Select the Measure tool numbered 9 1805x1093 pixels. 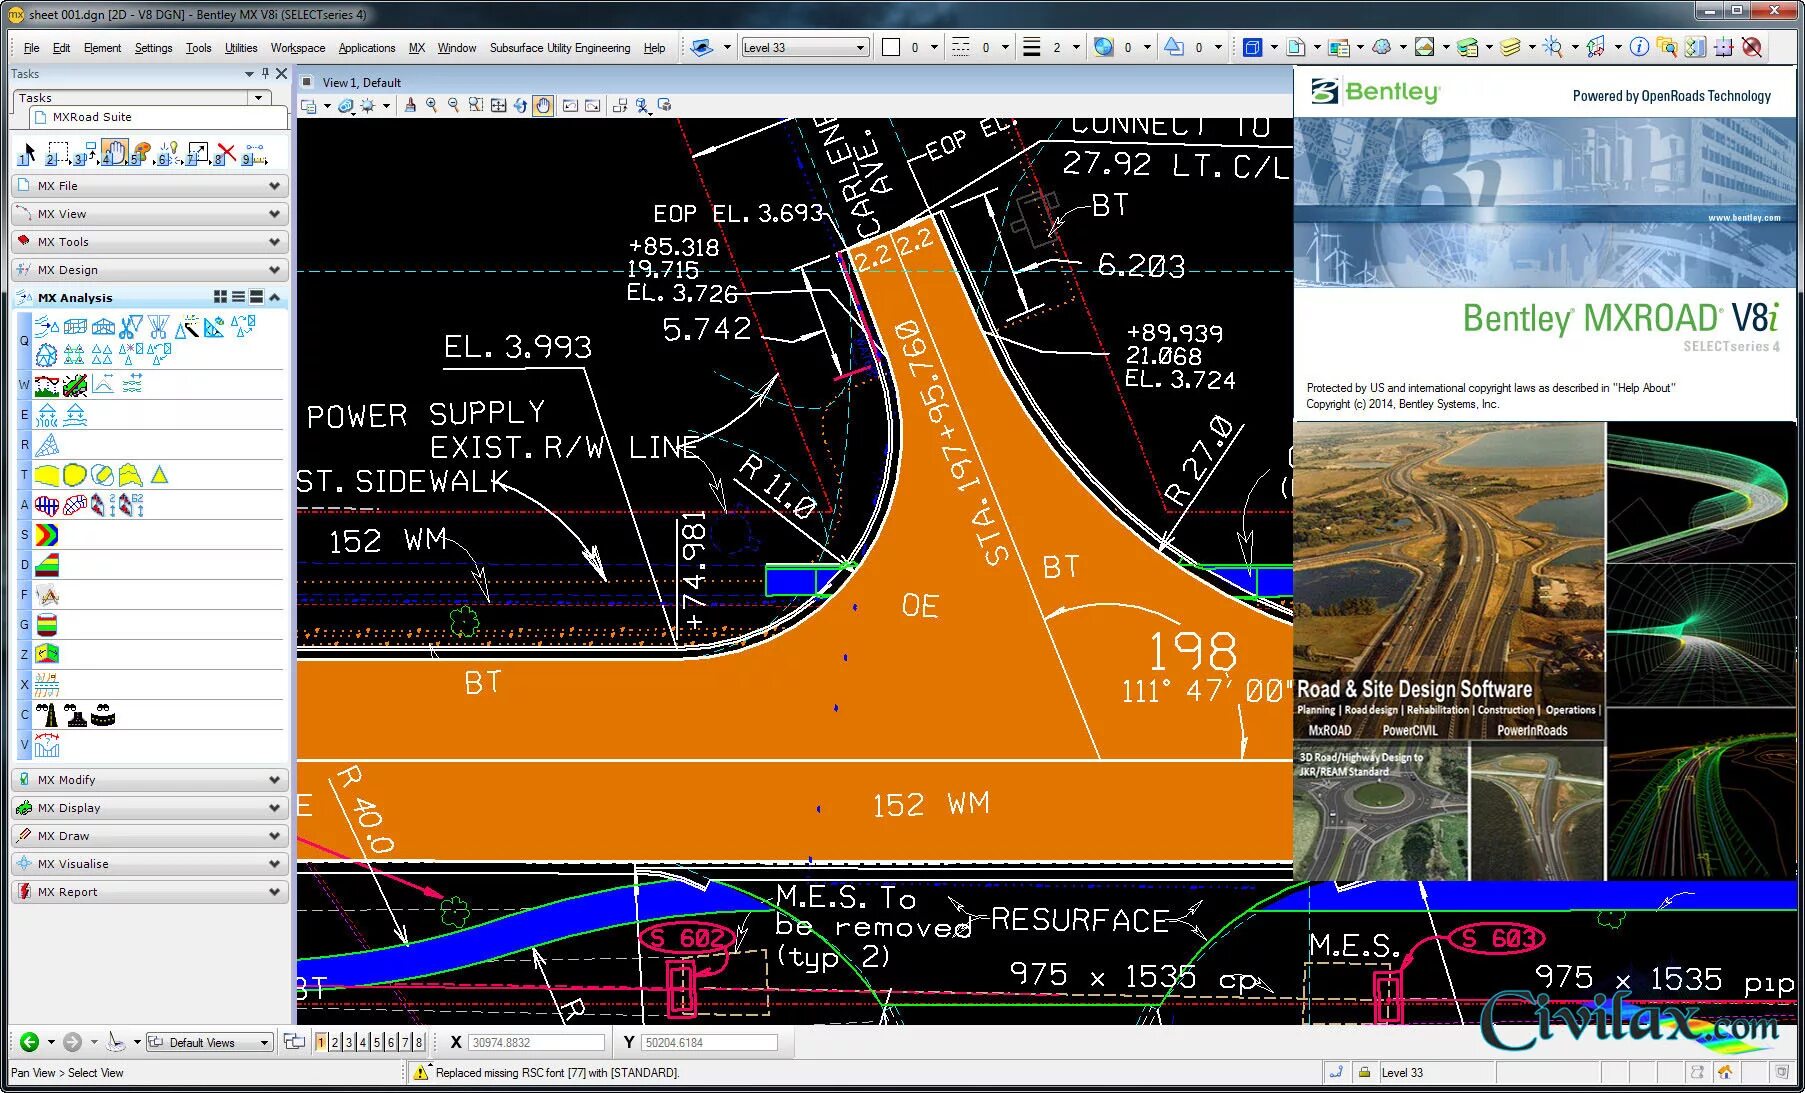click(x=255, y=153)
